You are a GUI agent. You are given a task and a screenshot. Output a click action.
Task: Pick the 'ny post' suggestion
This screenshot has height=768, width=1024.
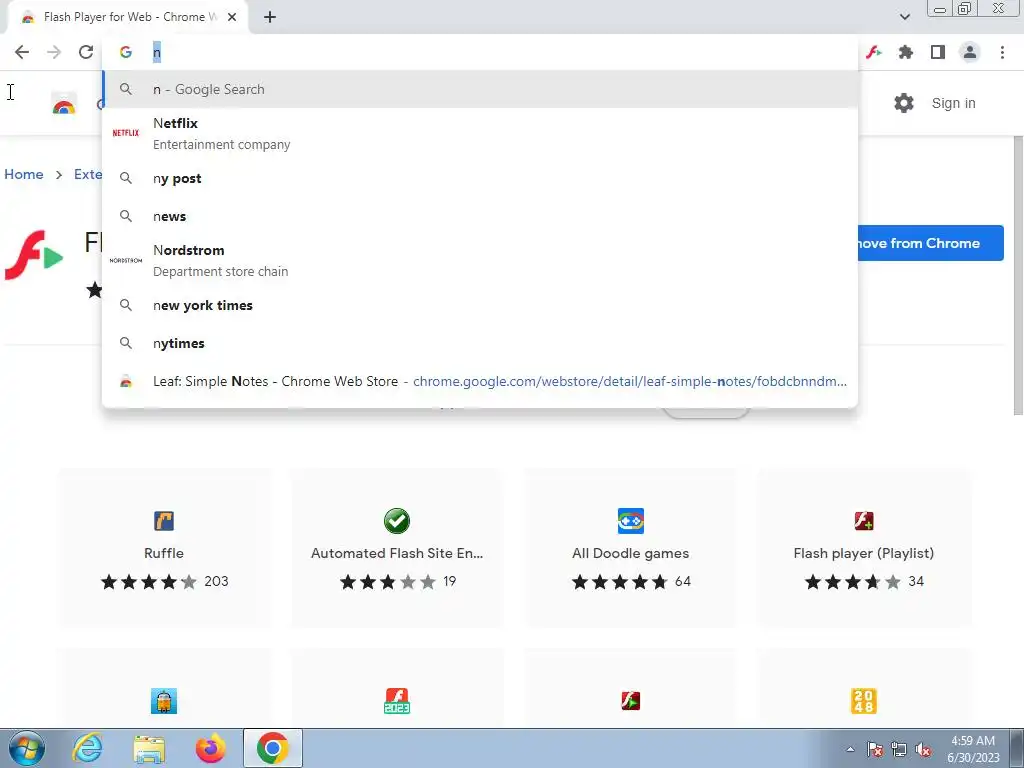[x=480, y=178]
